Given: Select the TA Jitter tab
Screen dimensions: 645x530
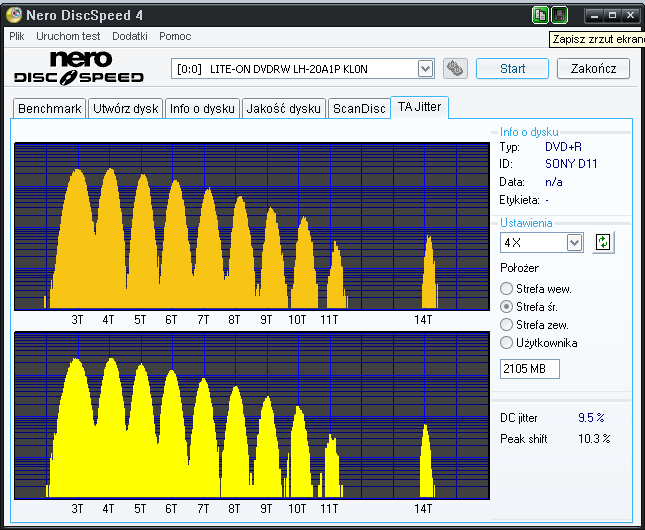Looking at the screenshot, I should 419,107.
